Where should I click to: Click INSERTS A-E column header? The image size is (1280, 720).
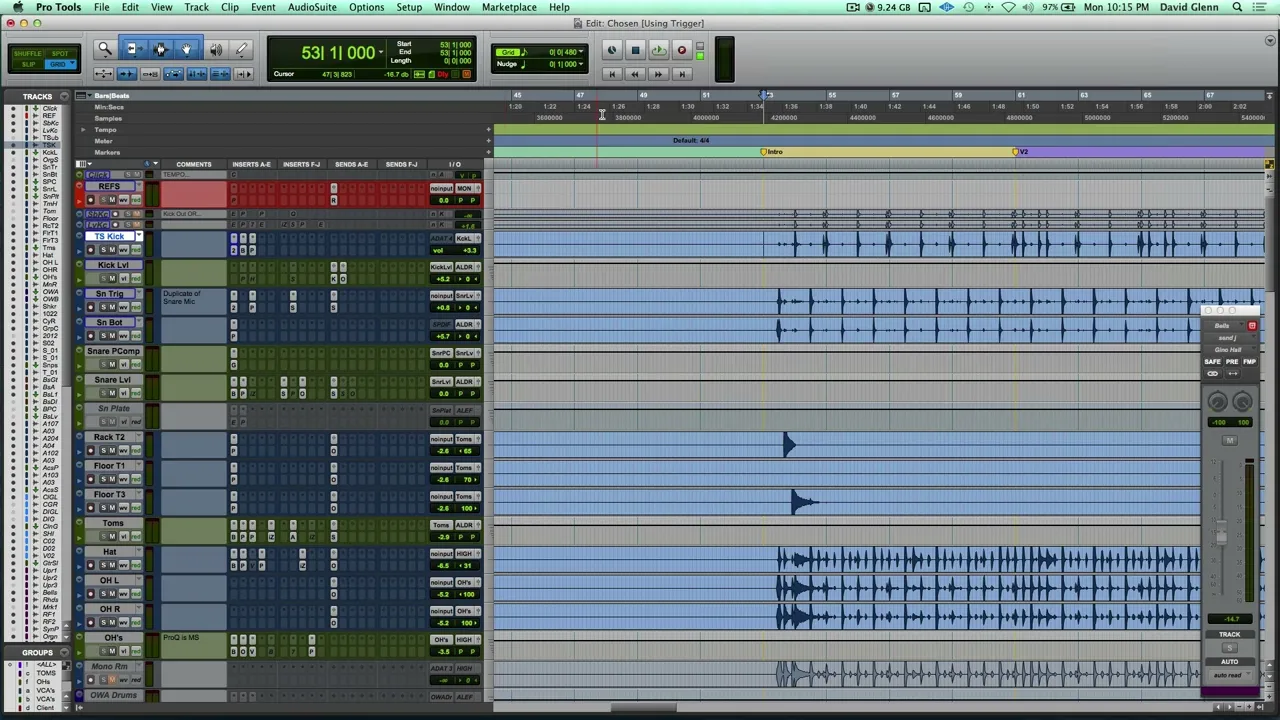point(251,164)
